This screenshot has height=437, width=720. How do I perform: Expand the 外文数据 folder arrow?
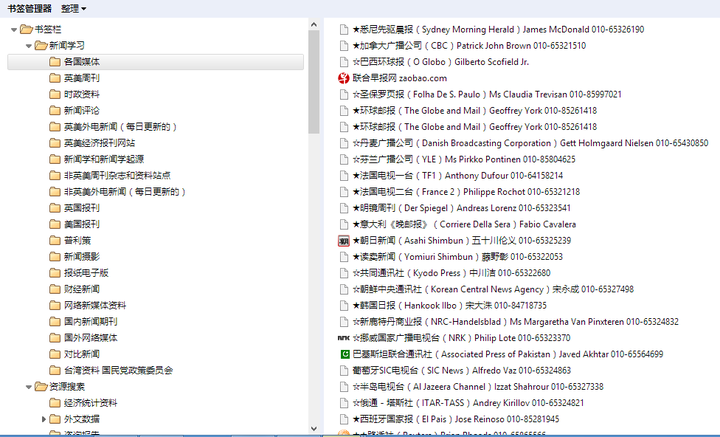coord(44,419)
